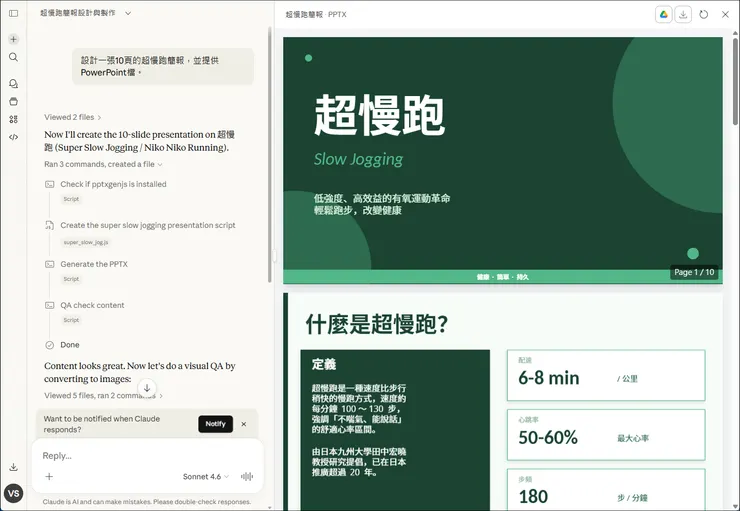
Task: Click file icon beside Create presentation script
Action: click(x=50, y=225)
